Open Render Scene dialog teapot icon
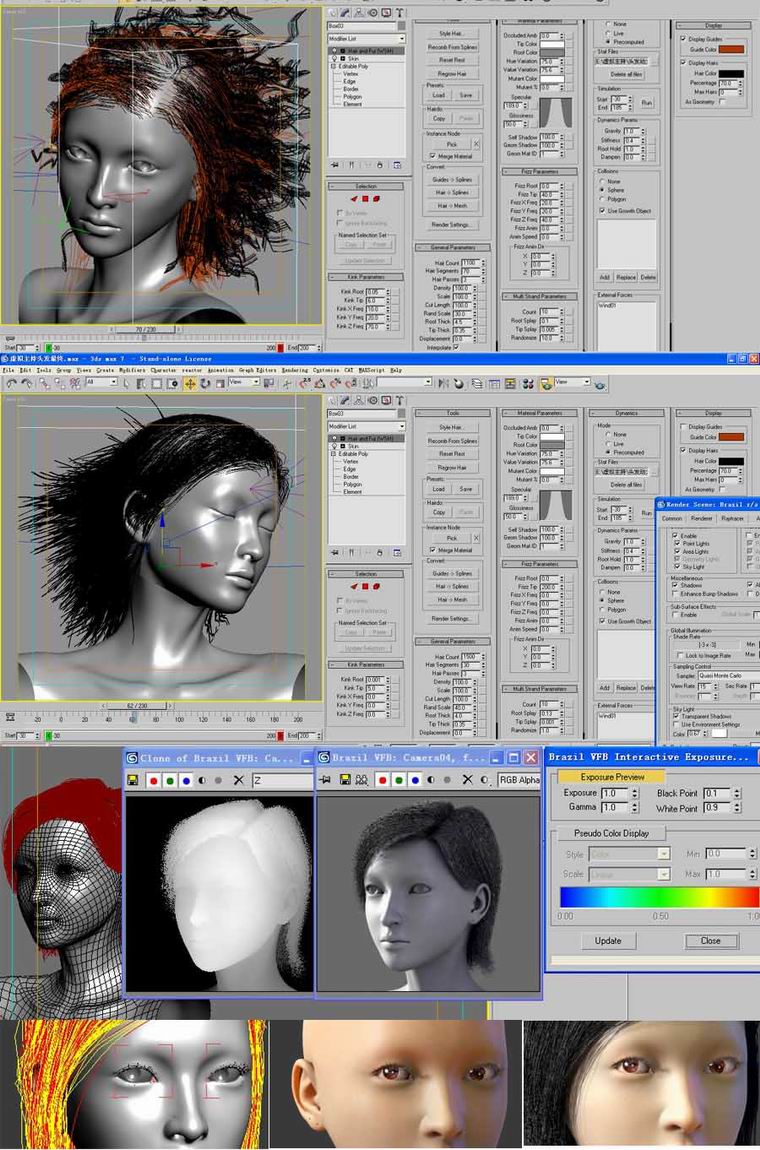Image resolution: width=760 pixels, height=1150 pixels. click(546, 383)
